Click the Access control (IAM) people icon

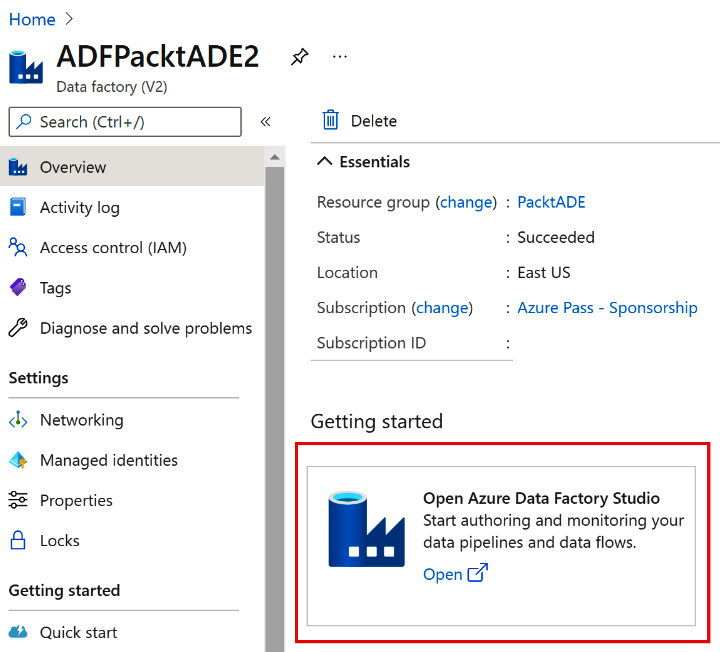(18, 247)
